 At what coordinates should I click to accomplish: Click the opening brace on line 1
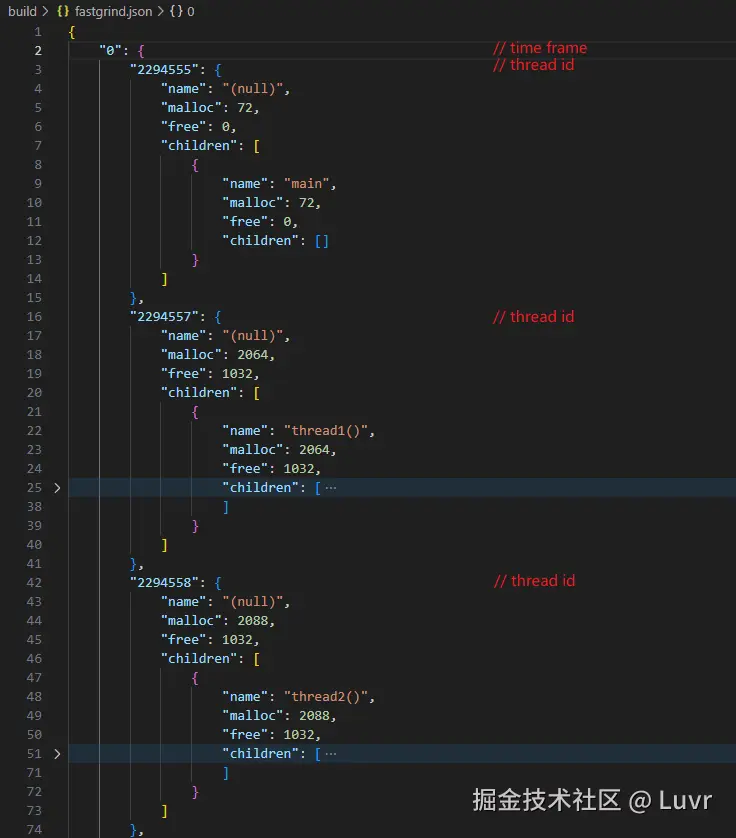(x=72, y=32)
